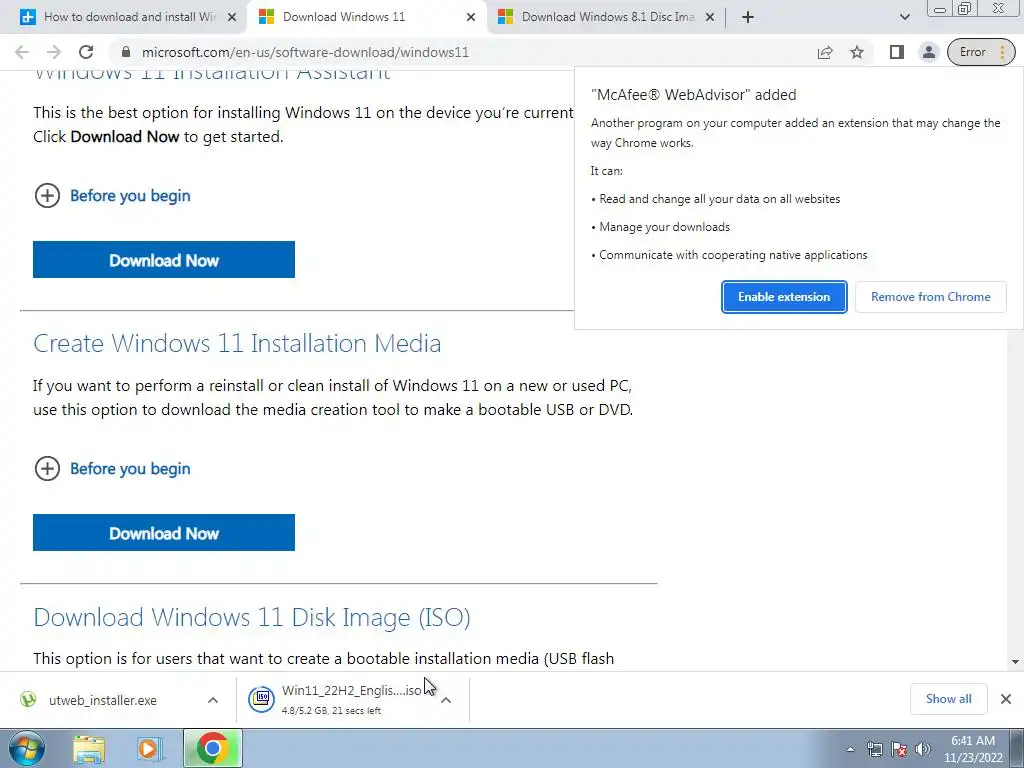Viewport: 1024px width, 768px height.
Task: Enable the McAfee WebAdvisor extension
Action: pos(784,296)
